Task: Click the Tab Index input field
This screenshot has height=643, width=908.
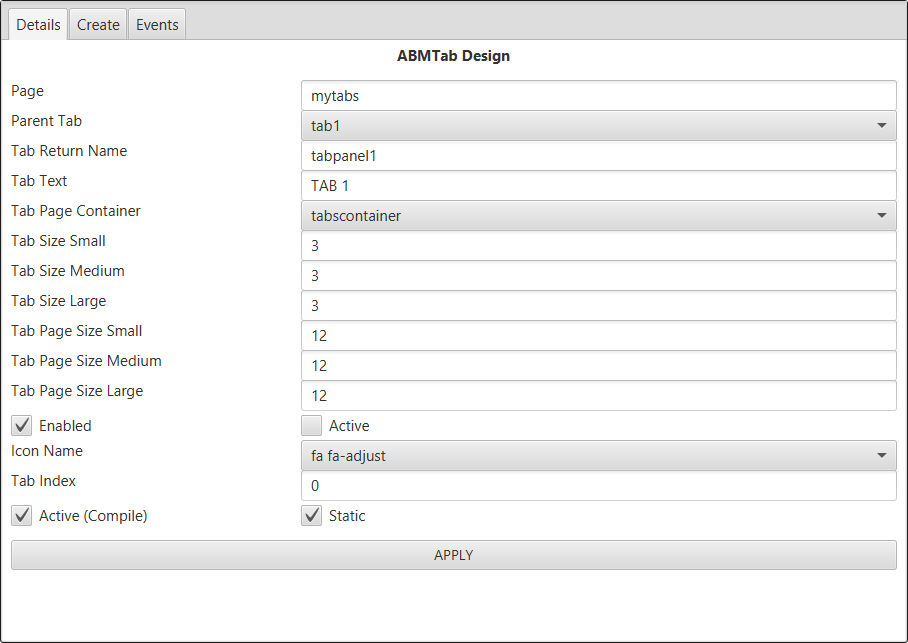Action: [598, 486]
